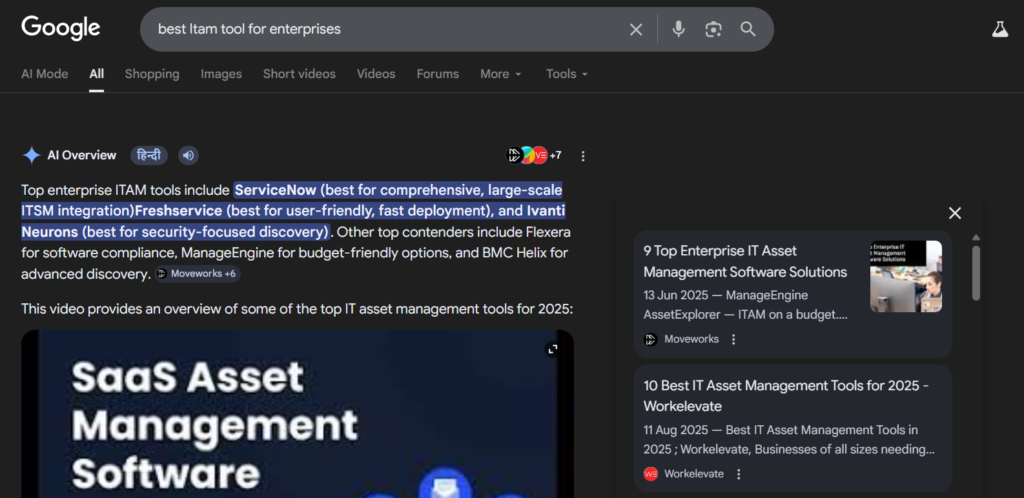Open Google Lens image search

click(713, 29)
